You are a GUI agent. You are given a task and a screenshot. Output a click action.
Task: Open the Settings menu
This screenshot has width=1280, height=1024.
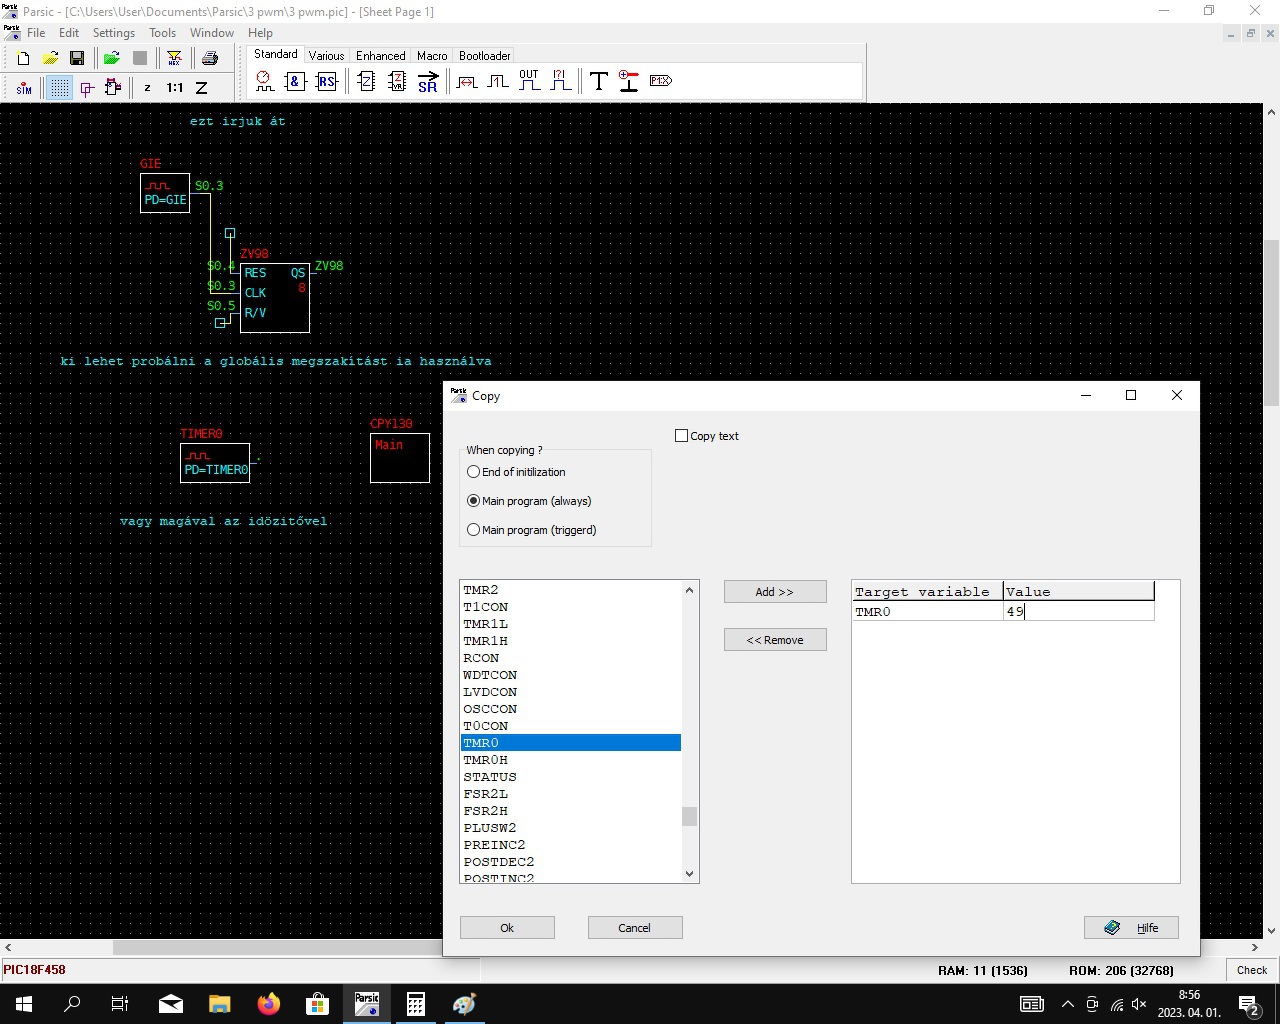click(113, 33)
